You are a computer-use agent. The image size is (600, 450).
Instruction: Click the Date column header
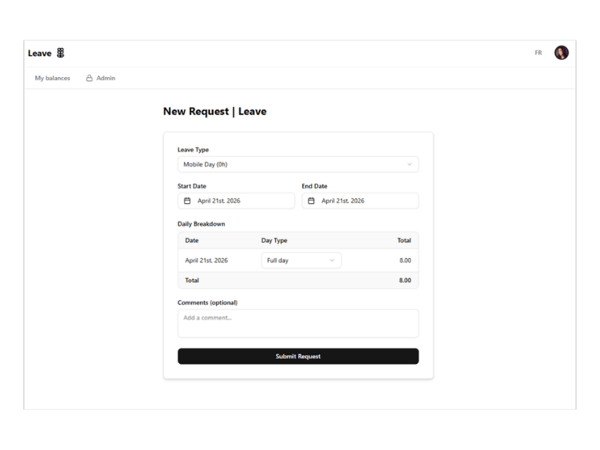[192, 241]
